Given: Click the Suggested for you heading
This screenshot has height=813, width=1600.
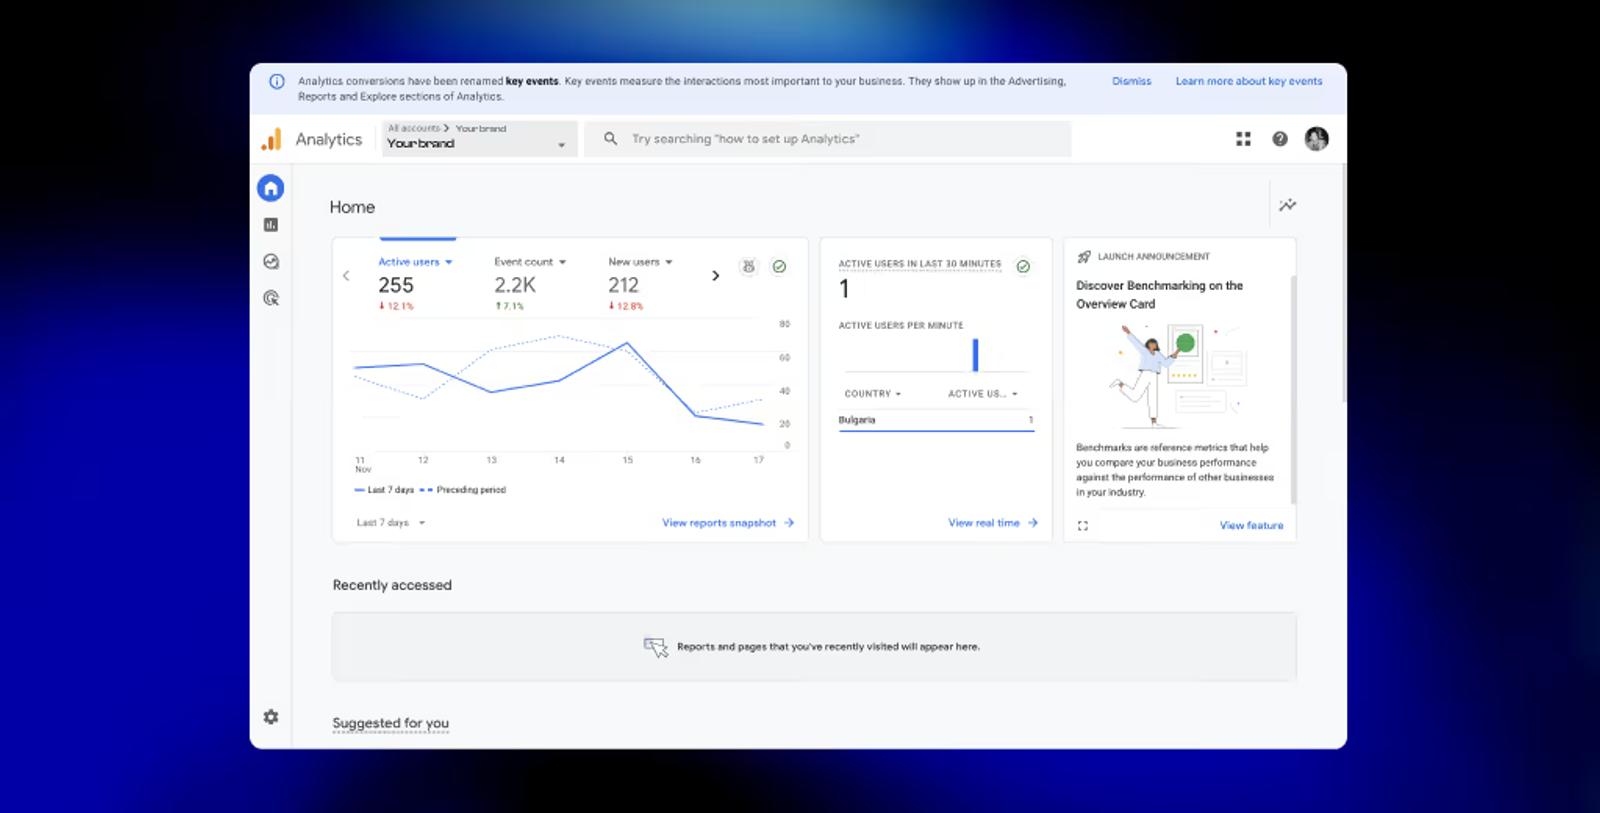Looking at the screenshot, I should [391, 723].
